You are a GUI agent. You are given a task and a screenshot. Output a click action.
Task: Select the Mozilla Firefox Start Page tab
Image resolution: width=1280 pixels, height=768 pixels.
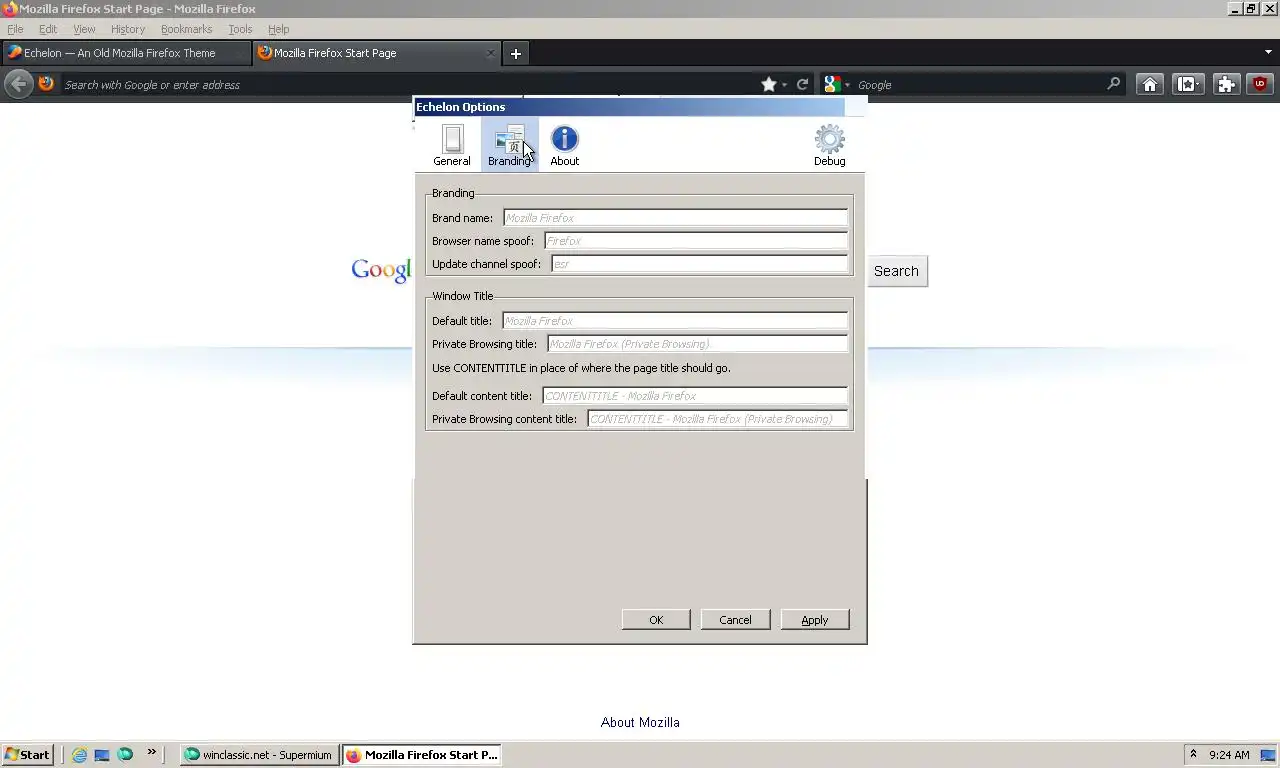[x=375, y=53]
